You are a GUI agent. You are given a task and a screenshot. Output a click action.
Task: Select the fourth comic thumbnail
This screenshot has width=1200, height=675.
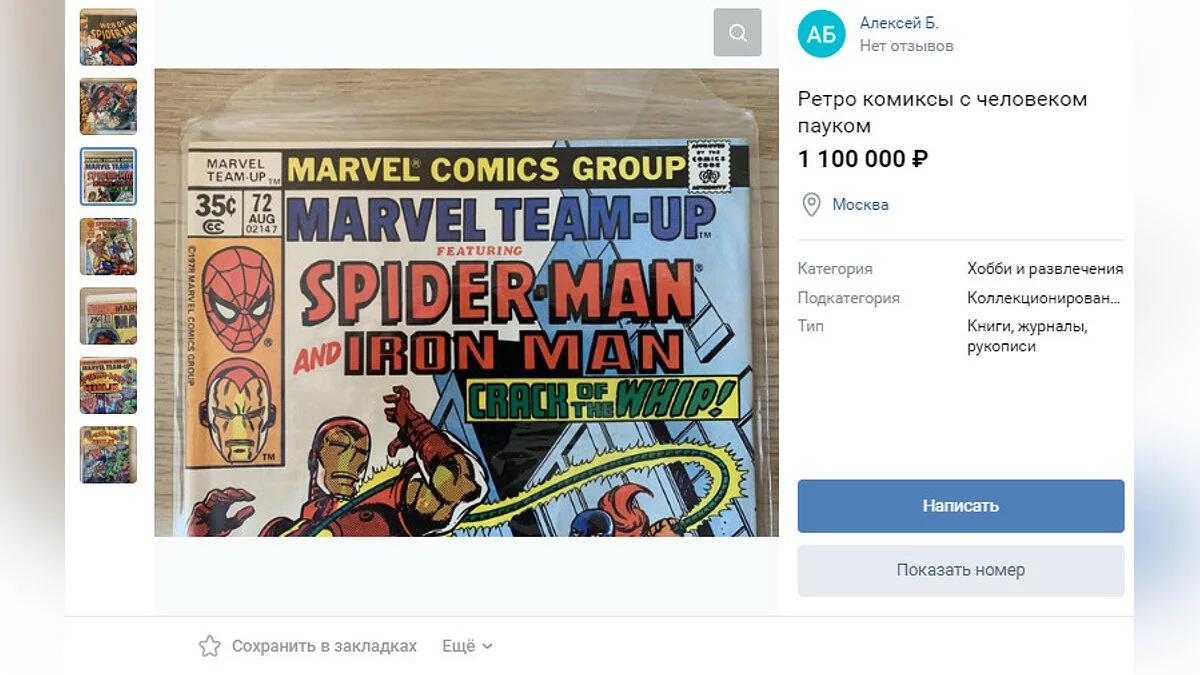pos(108,246)
